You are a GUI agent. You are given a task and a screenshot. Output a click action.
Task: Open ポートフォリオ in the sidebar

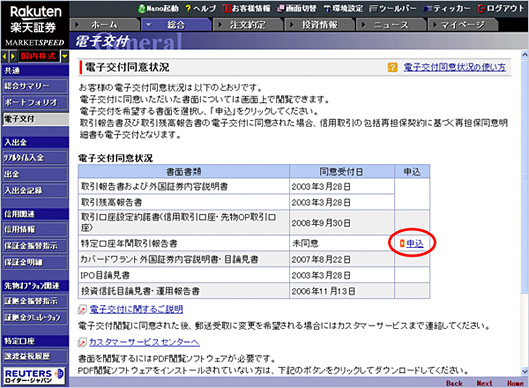[x=35, y=102]
